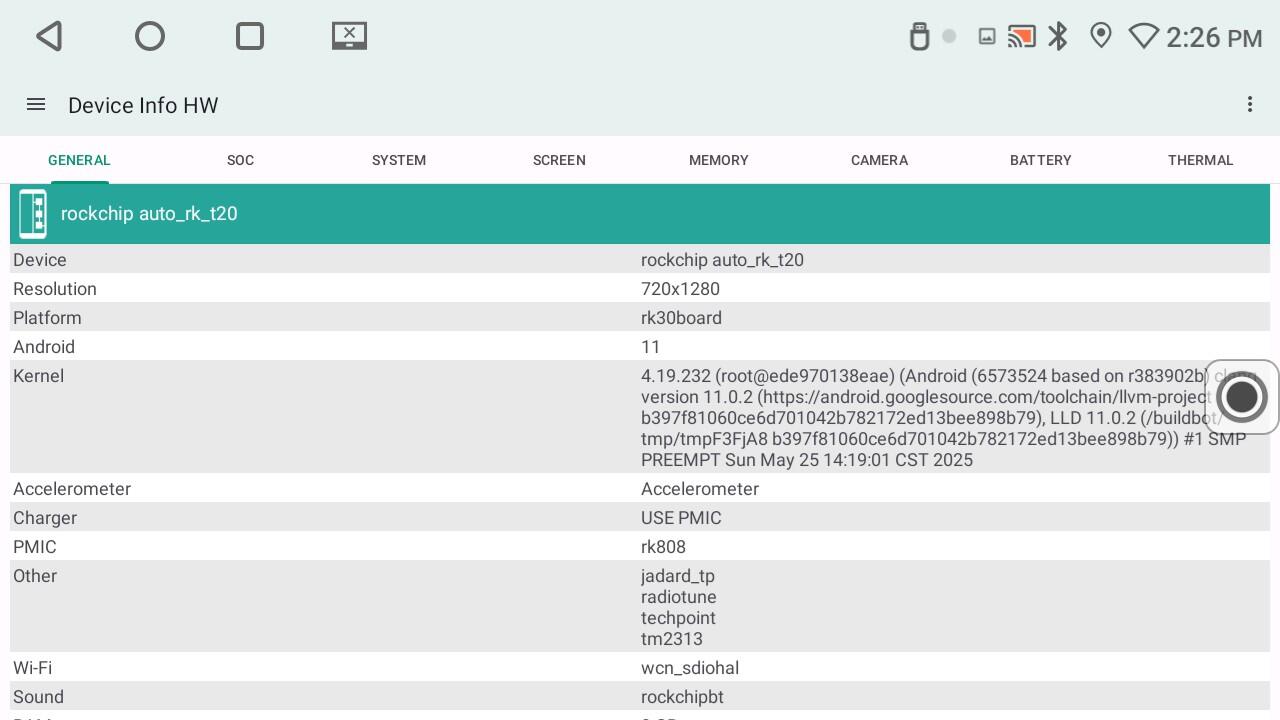
Task: Open the SCREEN tab
Action: [559, 160]
